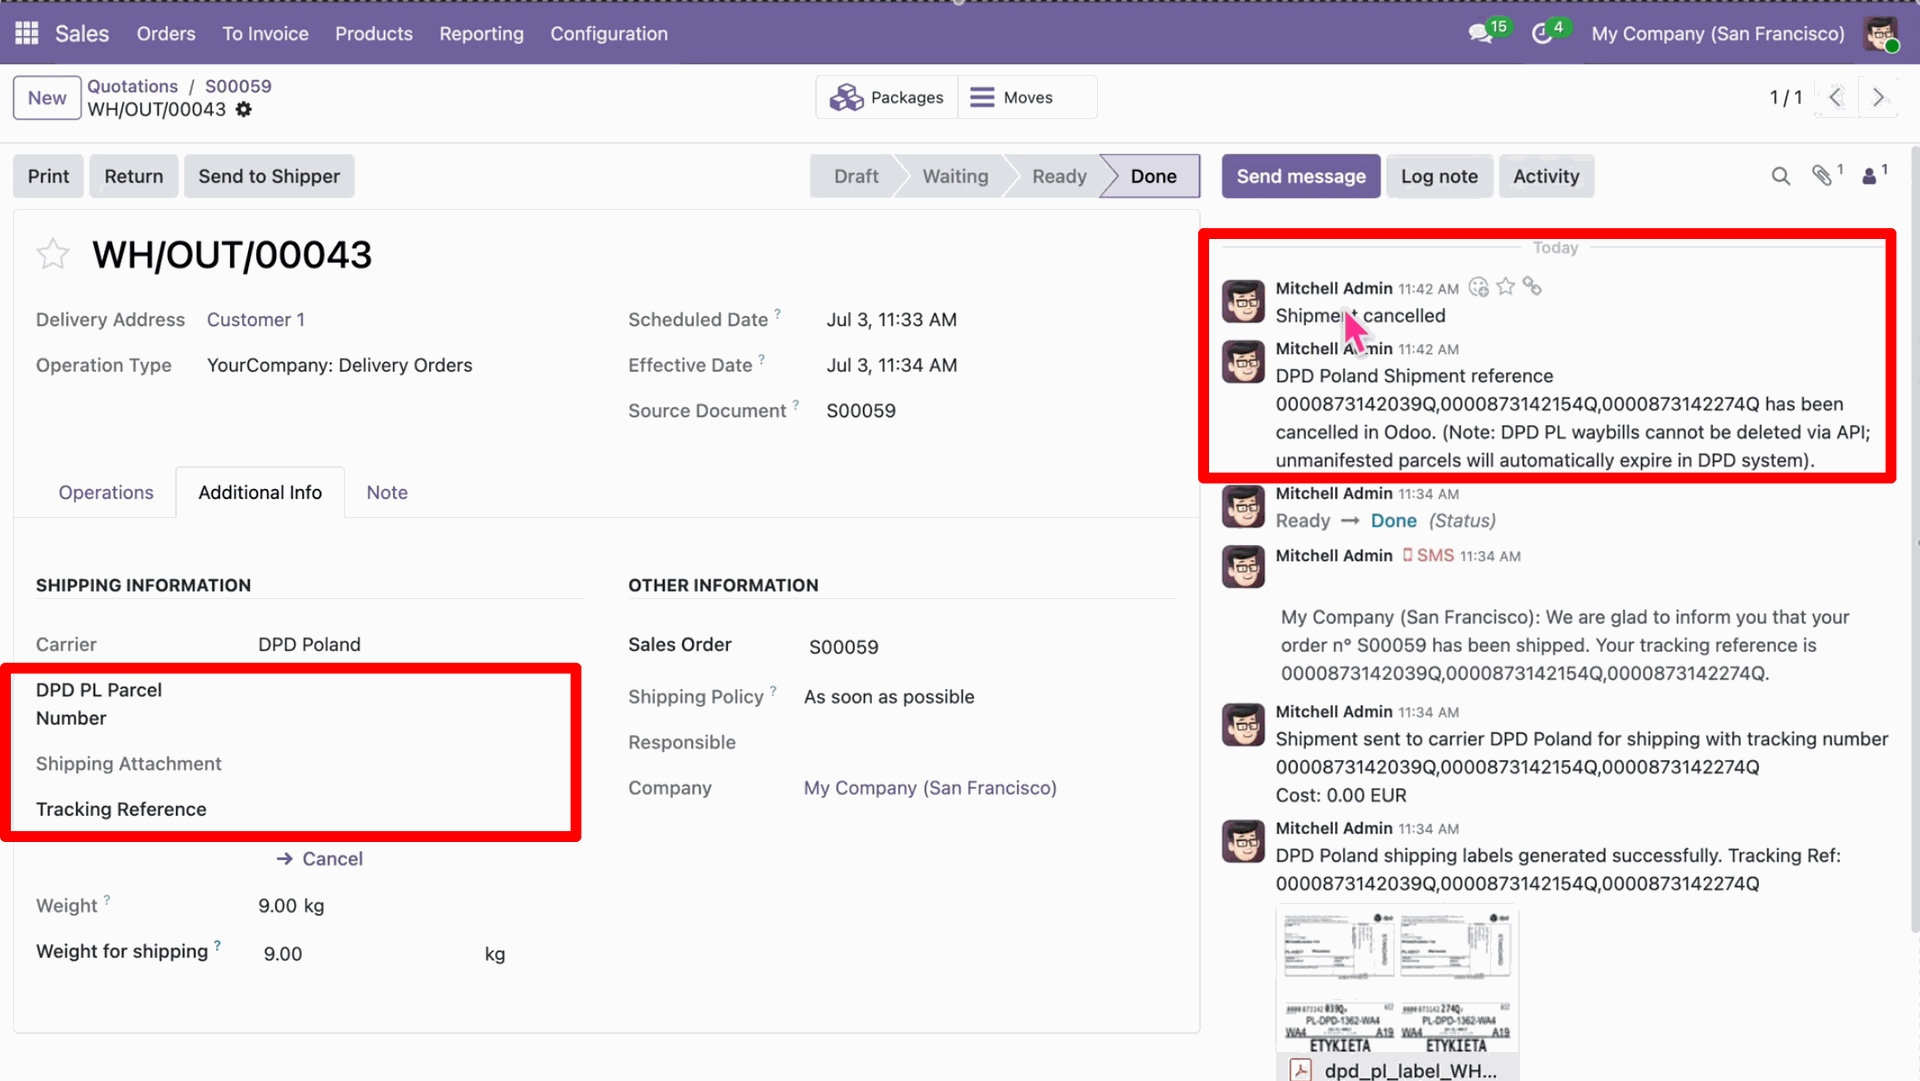Click the Cancel shipment link

320,859
